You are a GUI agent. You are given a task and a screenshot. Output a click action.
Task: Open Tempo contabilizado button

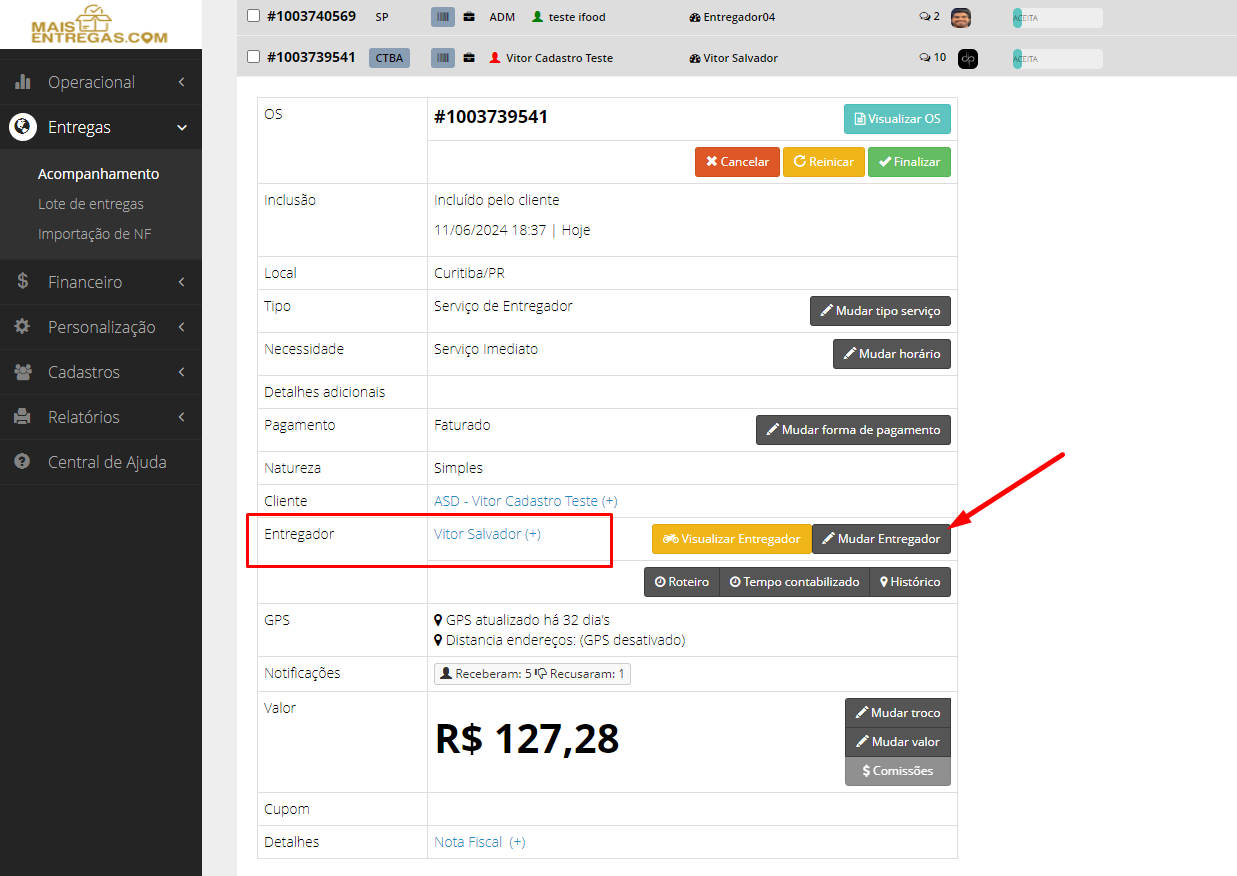(794, 582)
